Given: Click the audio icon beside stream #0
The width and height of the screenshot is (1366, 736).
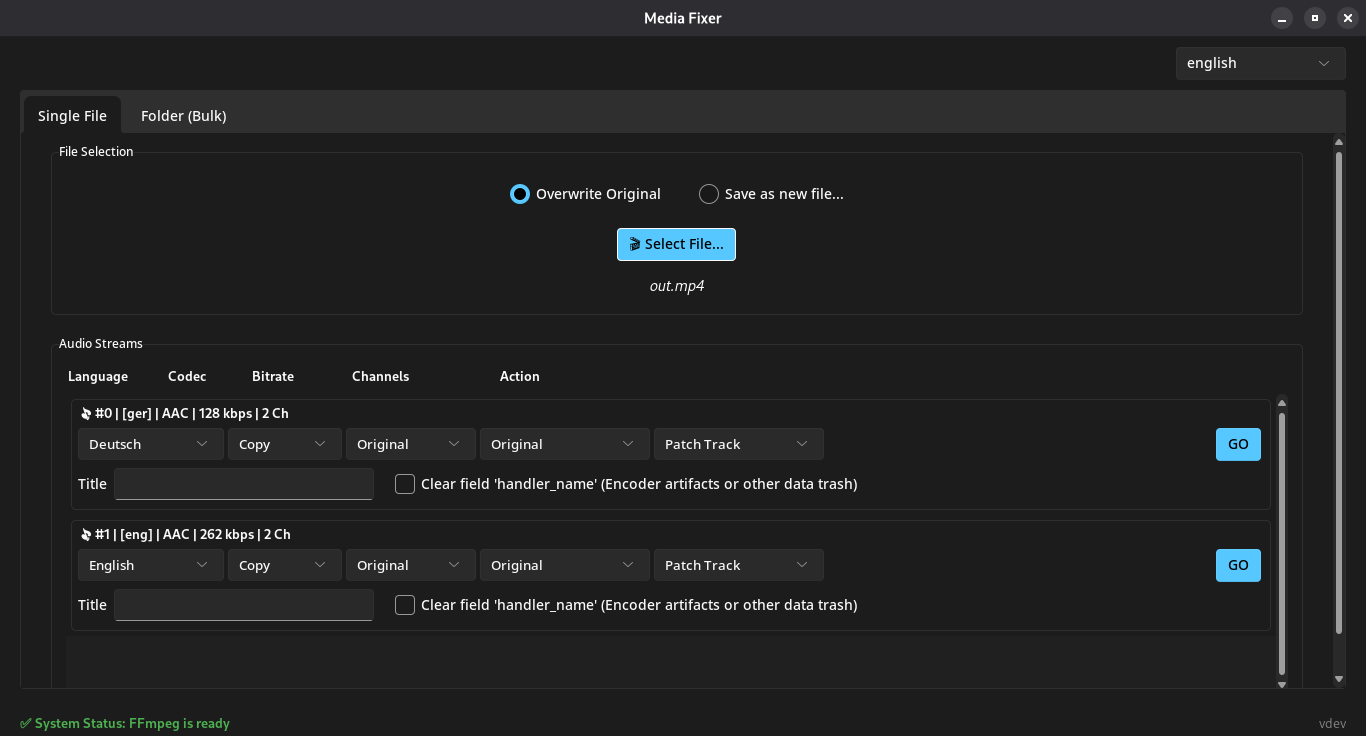Looking at the screenshot, I should tap(86, 413).
